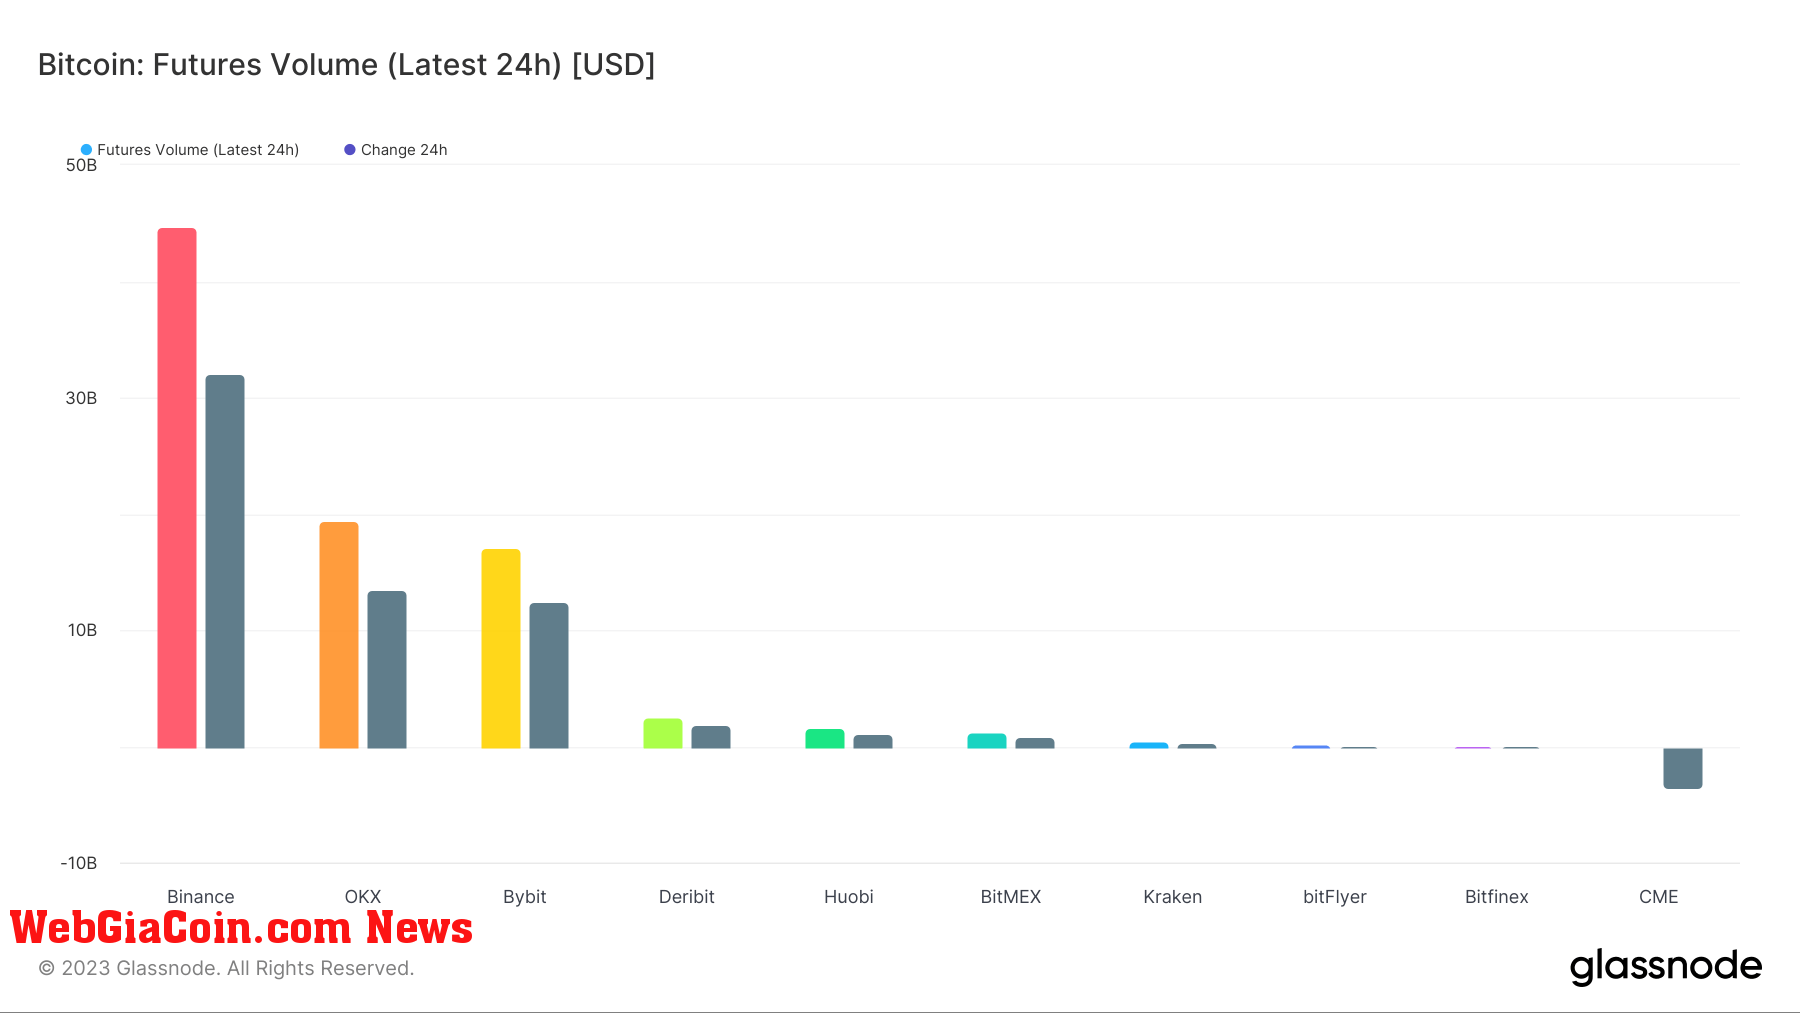
Task: Click the CME axis label
Action: click(1659, 897)
